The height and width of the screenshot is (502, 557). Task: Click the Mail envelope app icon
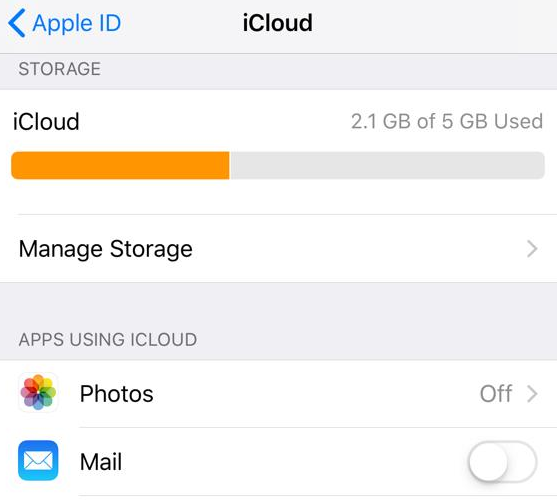pos(38,460)
